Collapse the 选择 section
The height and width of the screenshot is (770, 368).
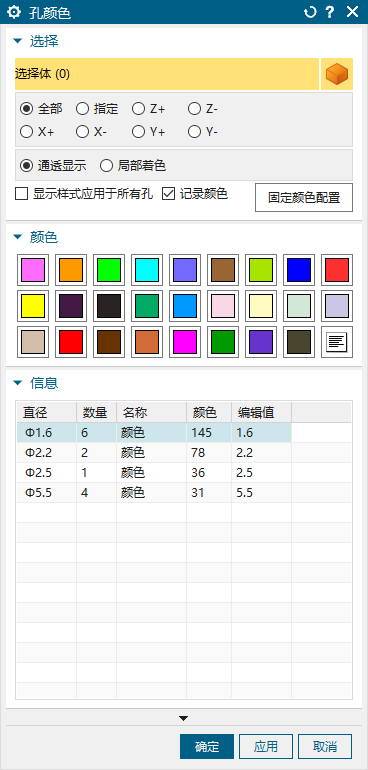18,41
